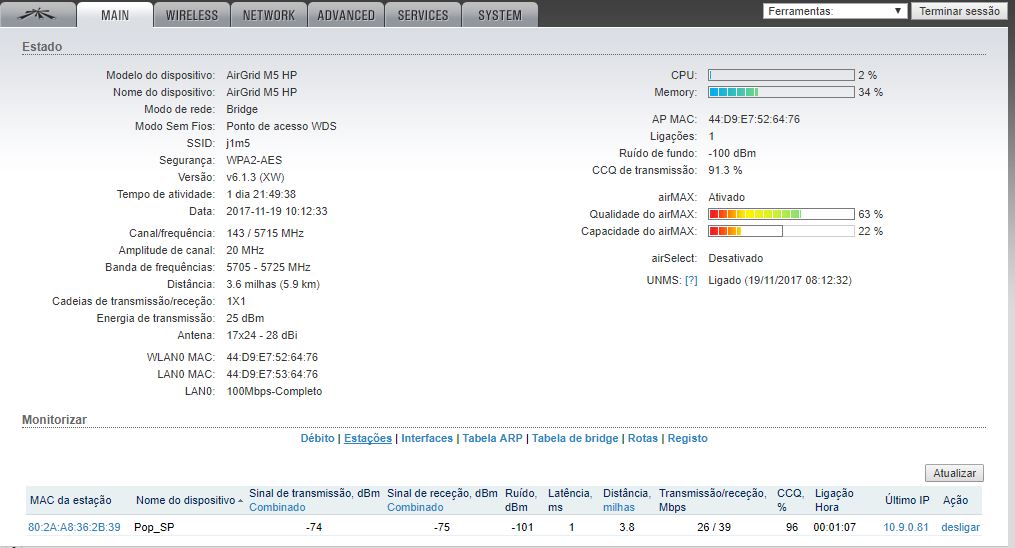
Task: Click the airSelect value Desativado
Action: click(735, 258)
